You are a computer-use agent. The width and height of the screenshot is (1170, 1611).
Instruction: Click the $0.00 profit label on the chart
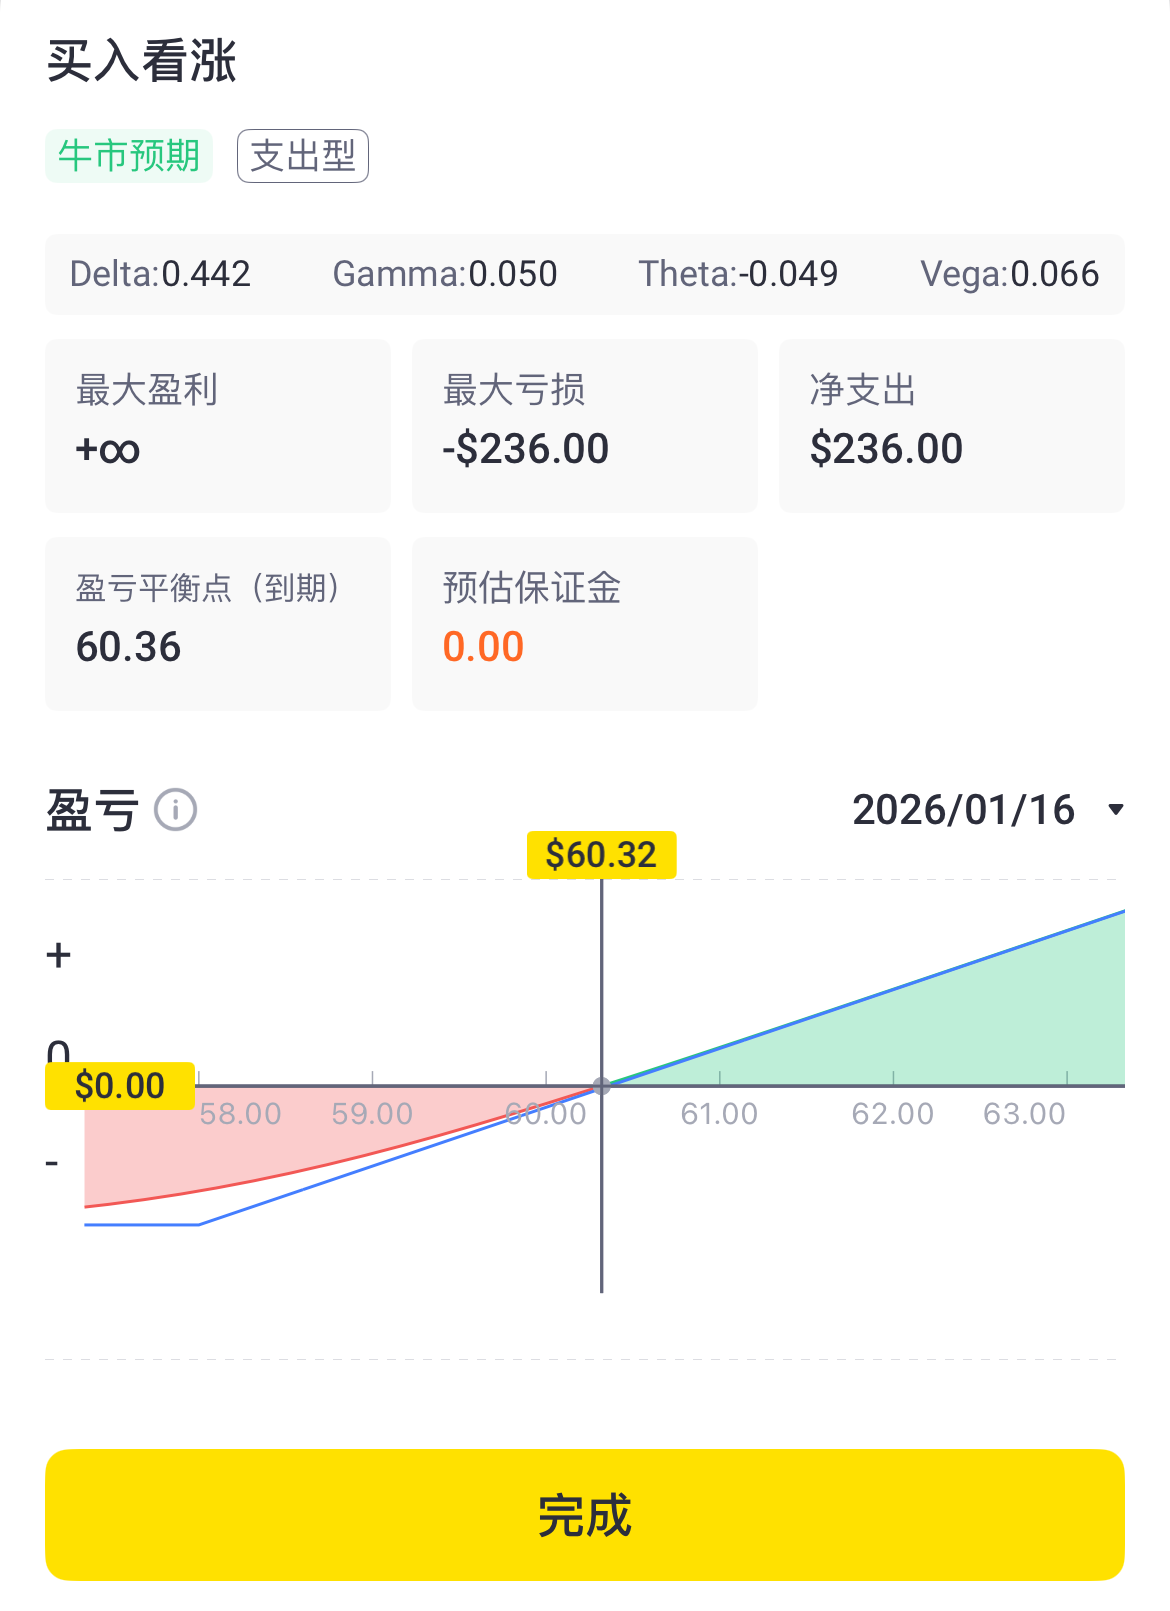click(x=120, y=1086)
